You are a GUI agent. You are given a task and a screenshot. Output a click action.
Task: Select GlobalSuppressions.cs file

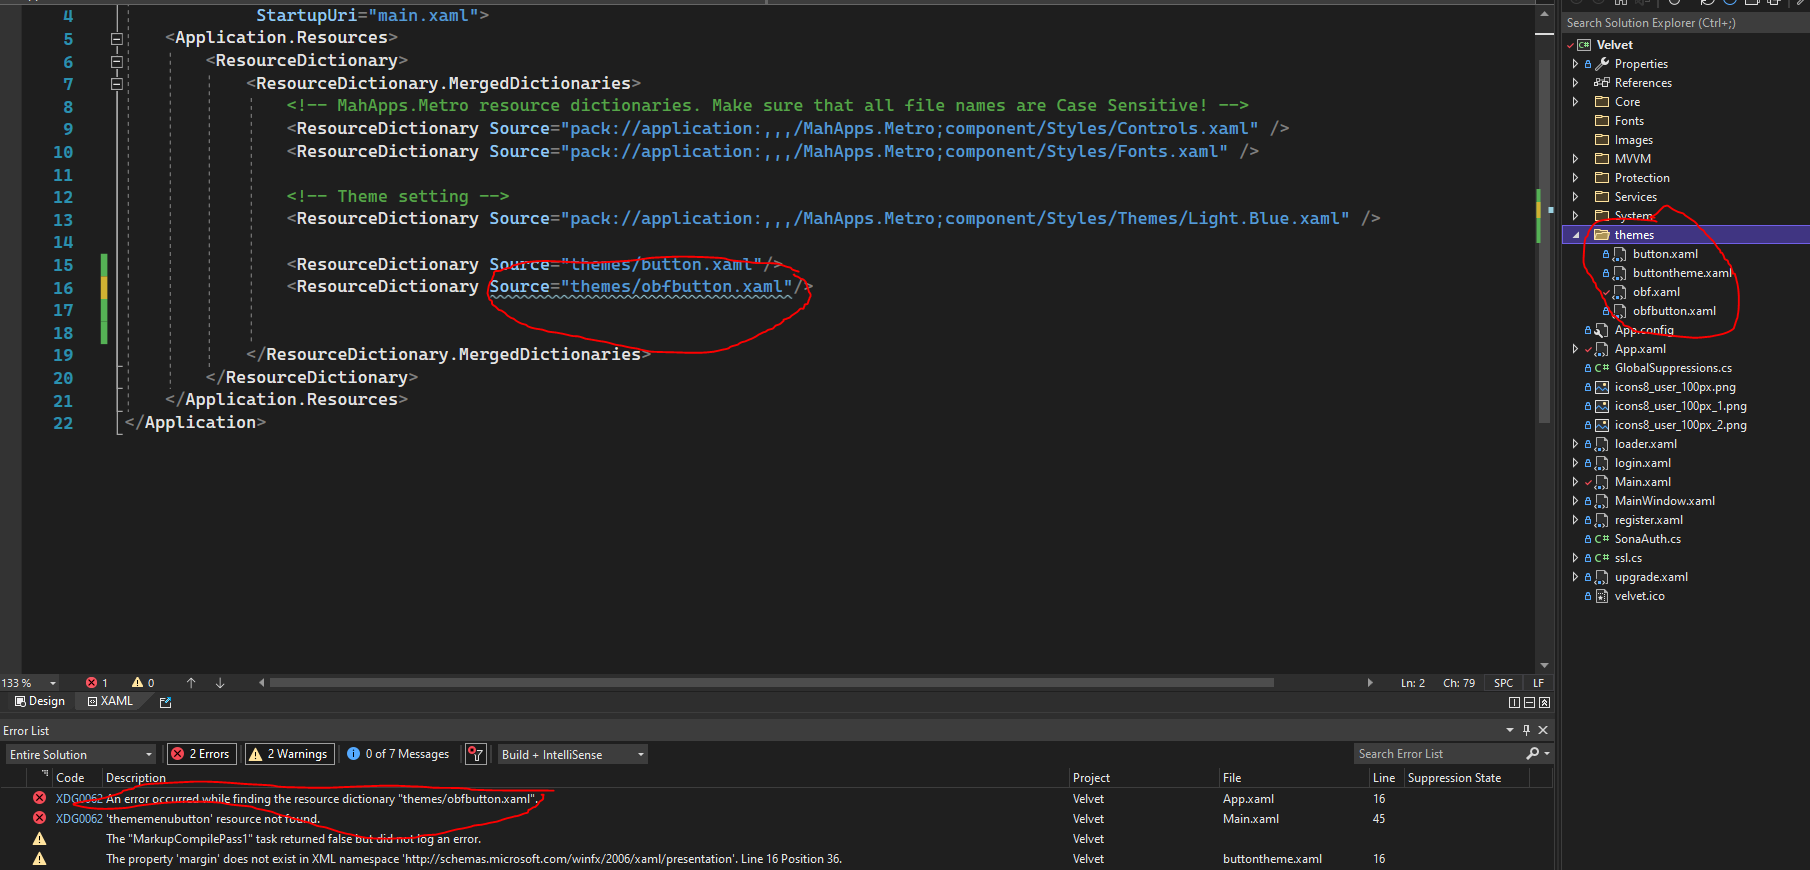(x=1673, y=368)
